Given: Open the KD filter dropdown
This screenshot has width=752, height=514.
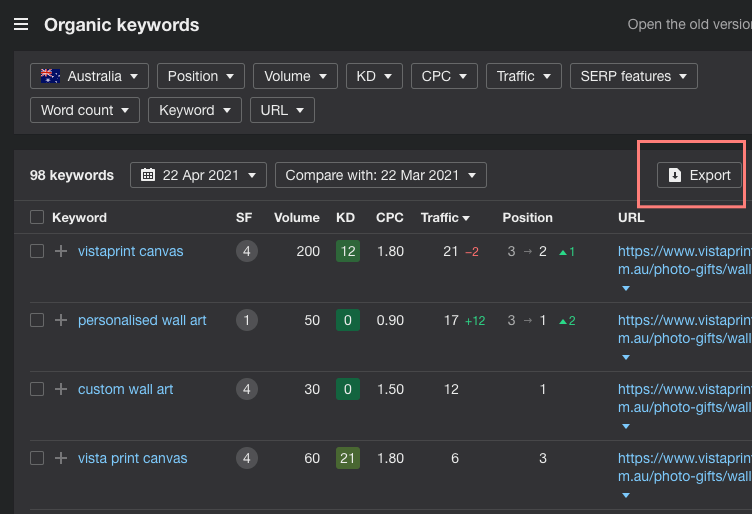Looking at the screenshot, I should click(x=374, y=76).
